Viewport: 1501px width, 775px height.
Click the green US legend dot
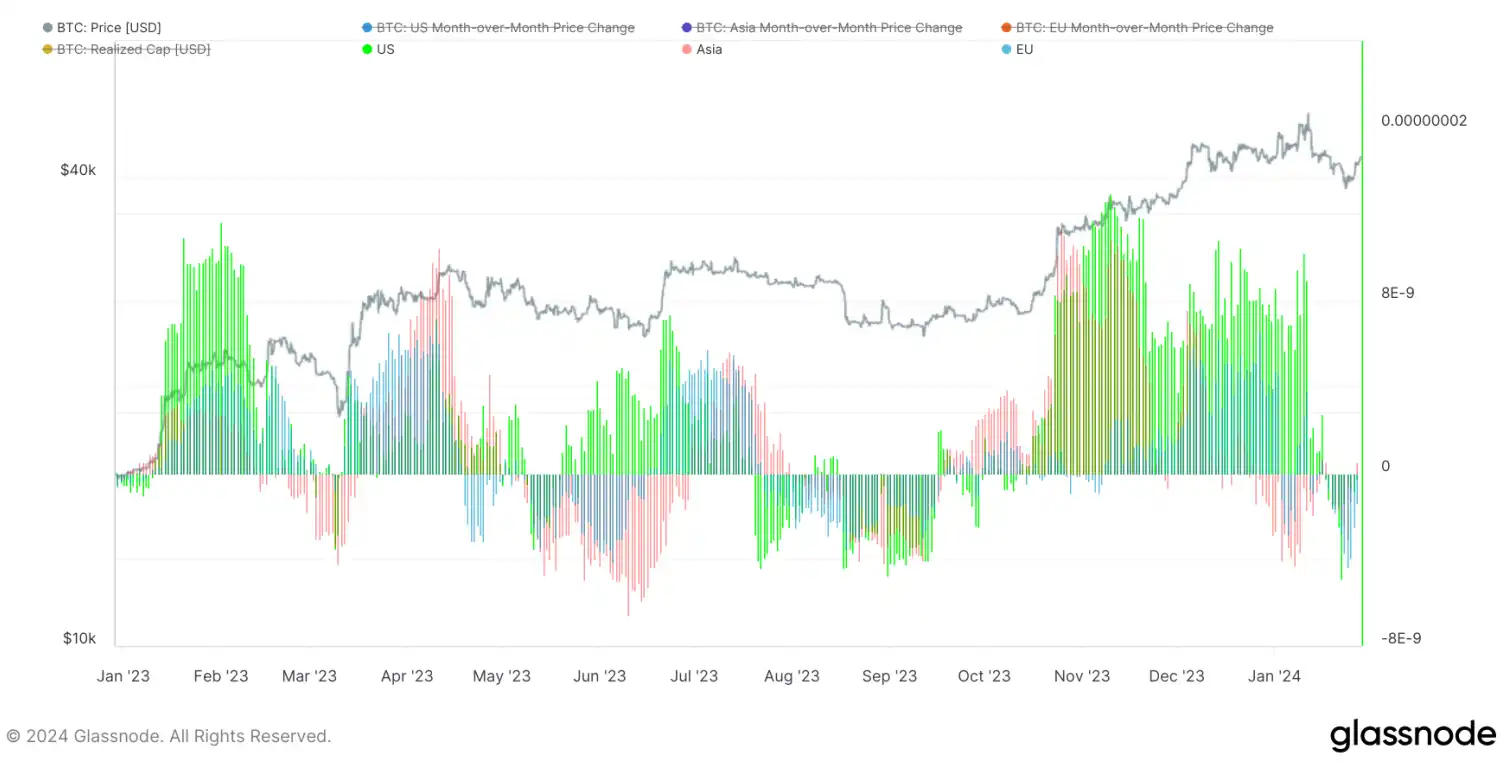367,49
